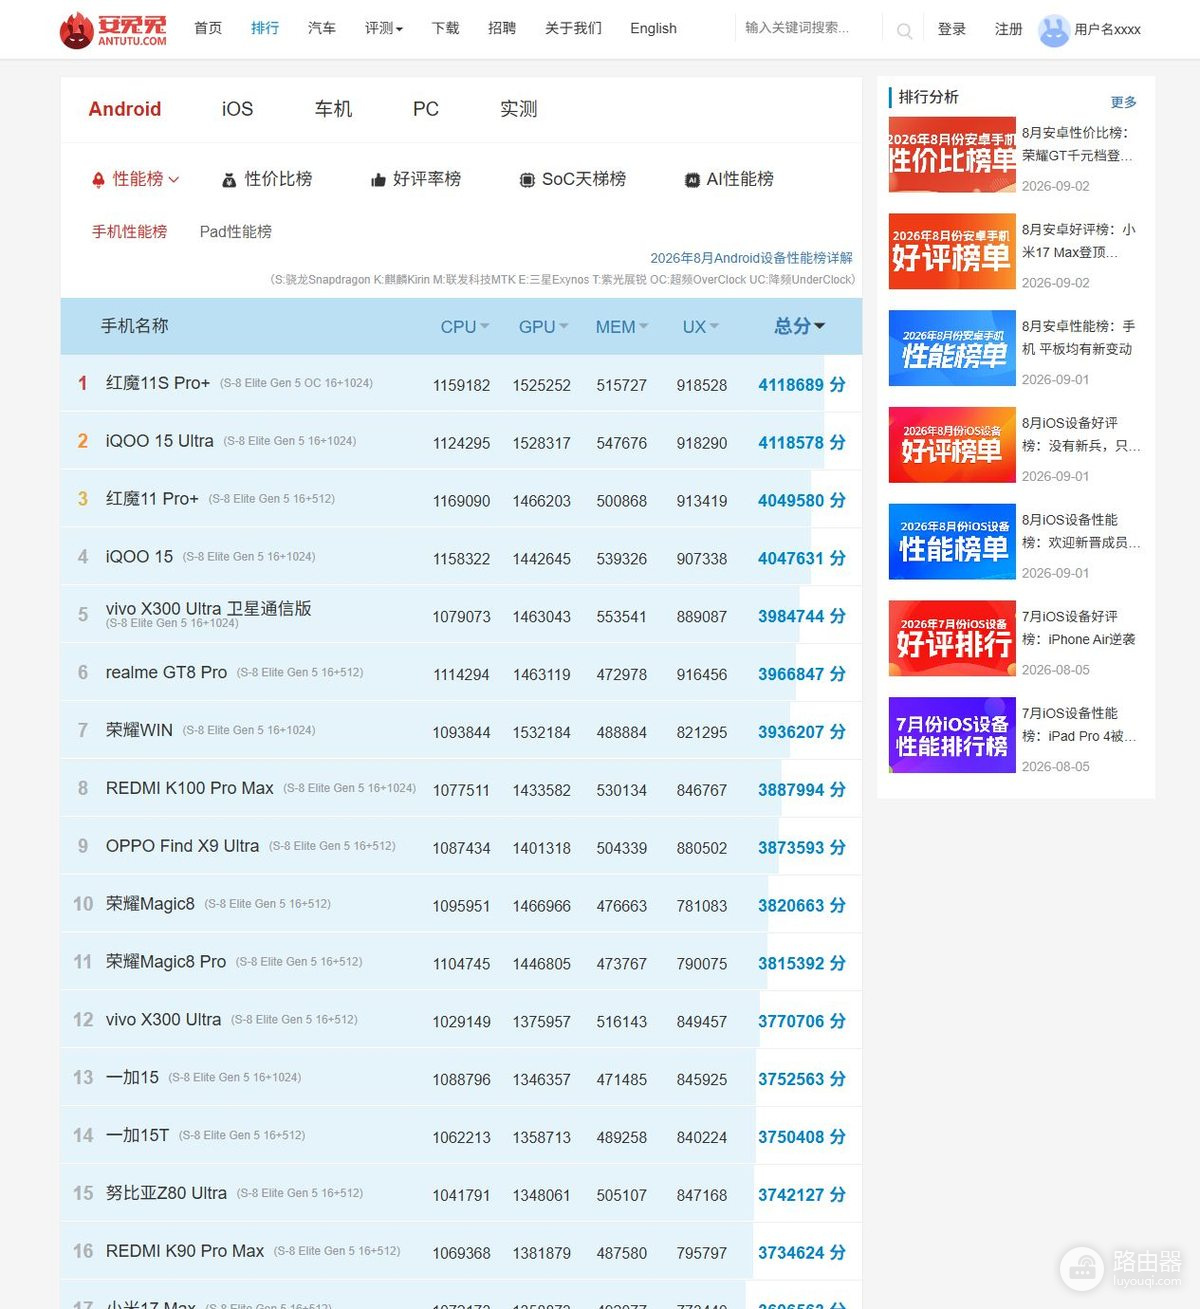Click 荣耀WIN row name
This screenshot has width=1200, height=1309.
tap(139, 731)
